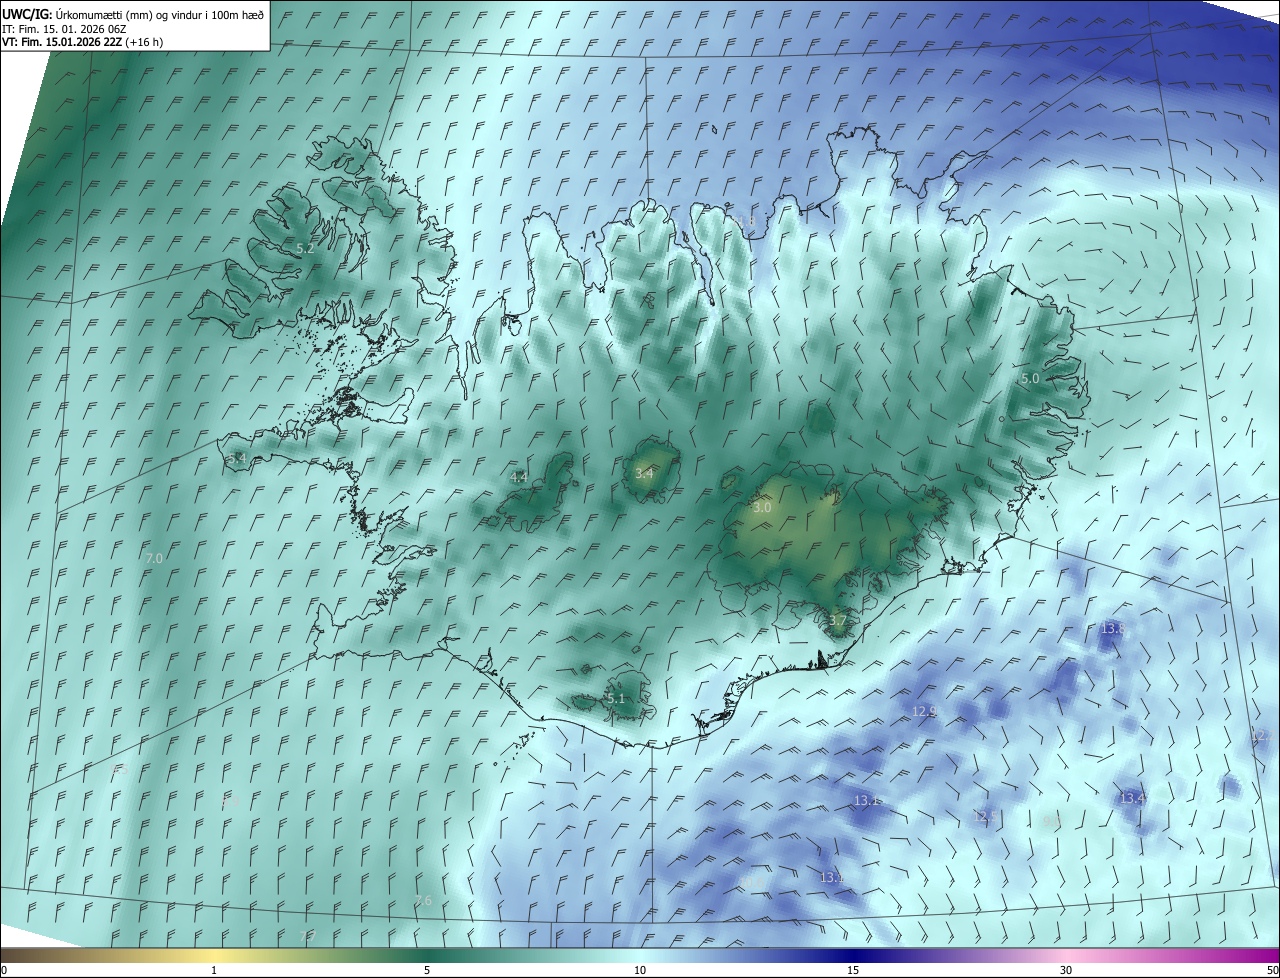Click the valid time line 'VT: Fim. 15.01.2026 22Z (+16 h)'
This screenshot has width=1280, height=978.
(x=83, y=42)
